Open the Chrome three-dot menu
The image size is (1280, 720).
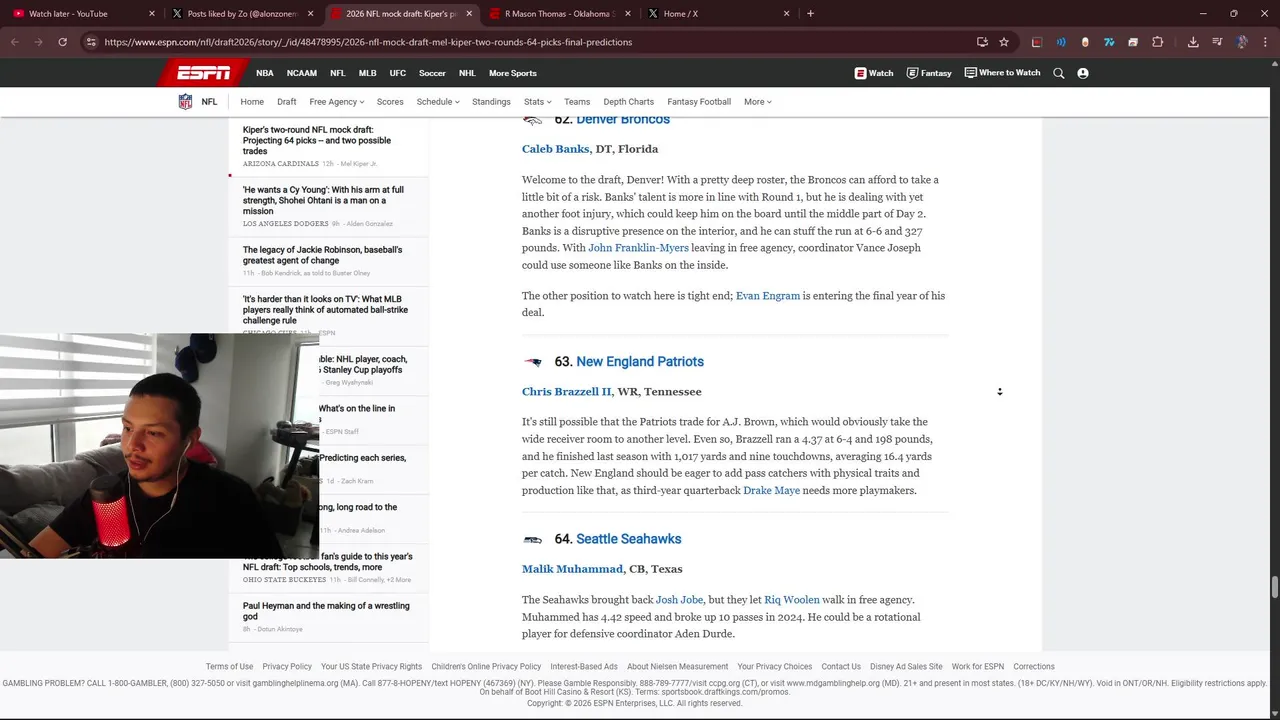[x=1265, y=42]
